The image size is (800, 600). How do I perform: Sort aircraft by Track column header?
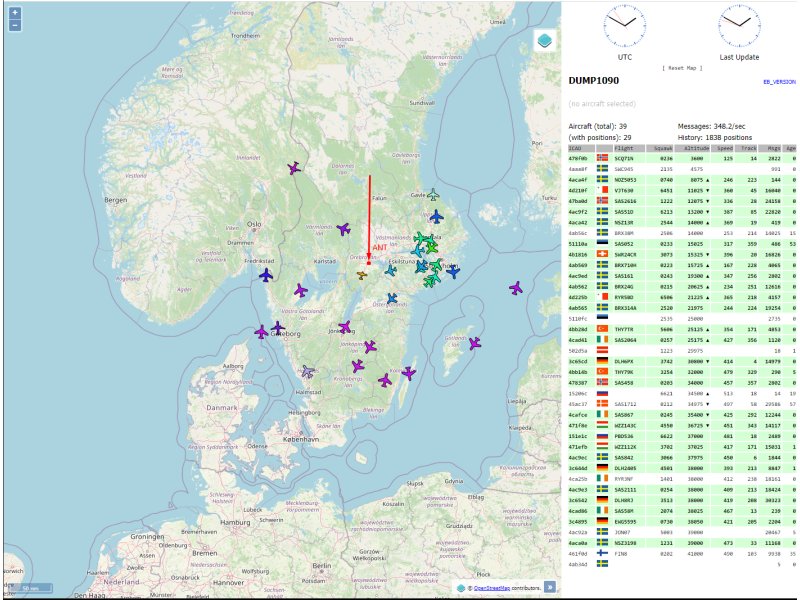[x=746, y=148]
